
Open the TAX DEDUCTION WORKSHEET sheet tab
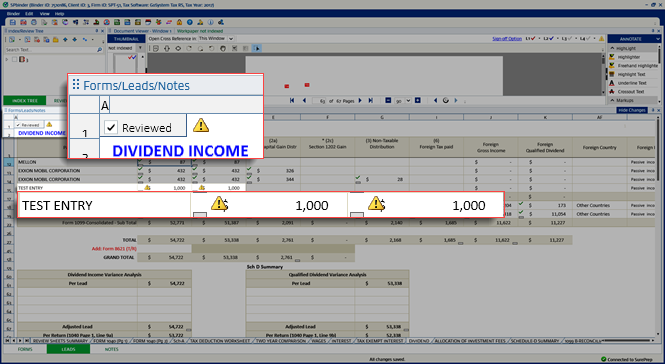click(x=220, y=341)
